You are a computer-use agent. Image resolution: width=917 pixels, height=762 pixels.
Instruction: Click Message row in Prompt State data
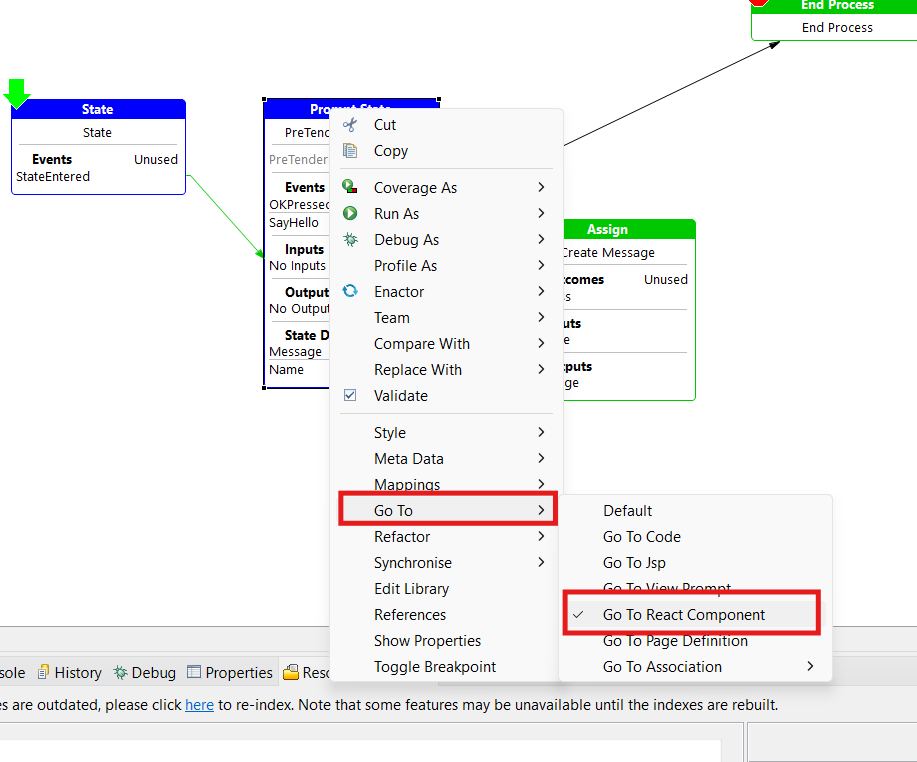pyautogui.click(x=295, y=351)
